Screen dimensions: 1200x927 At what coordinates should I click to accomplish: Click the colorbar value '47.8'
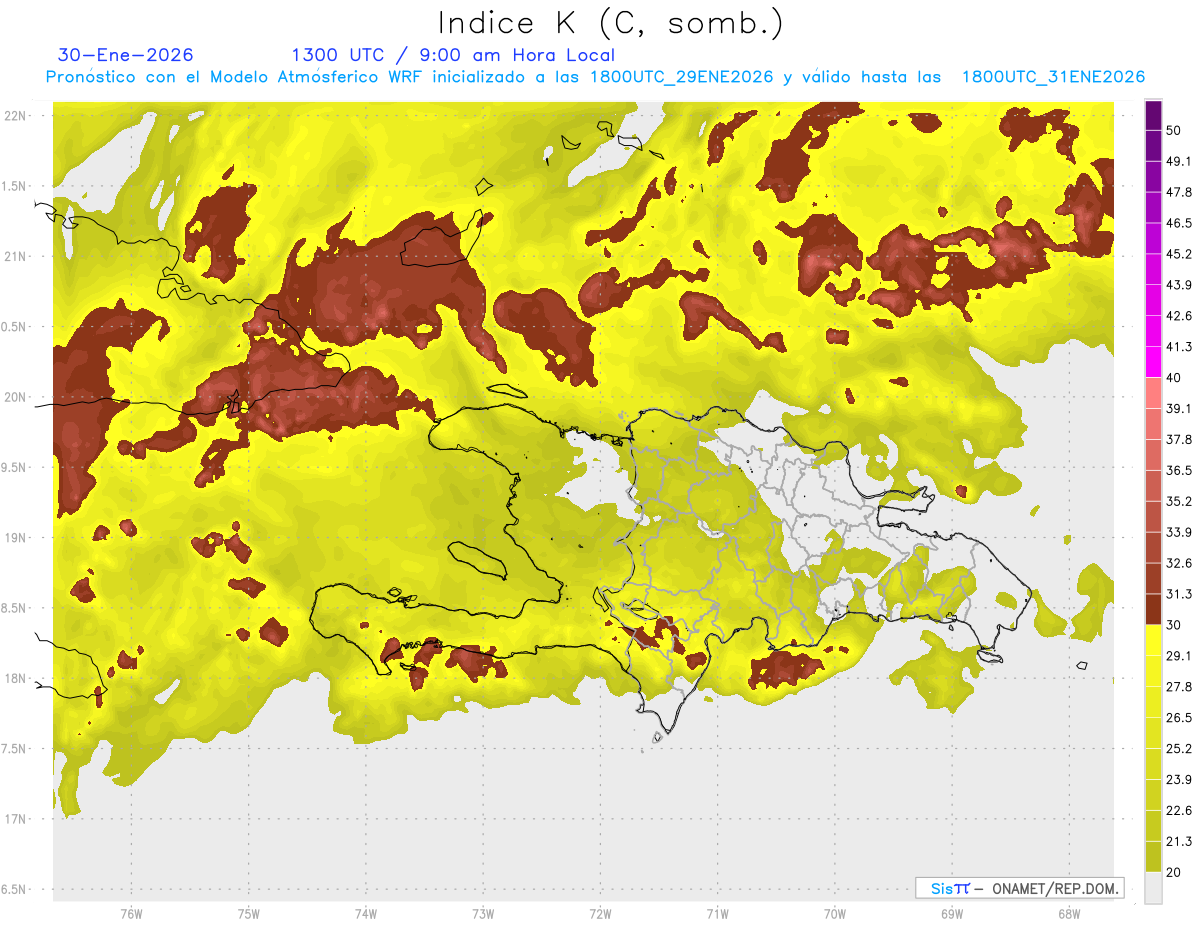point(1178,192)
